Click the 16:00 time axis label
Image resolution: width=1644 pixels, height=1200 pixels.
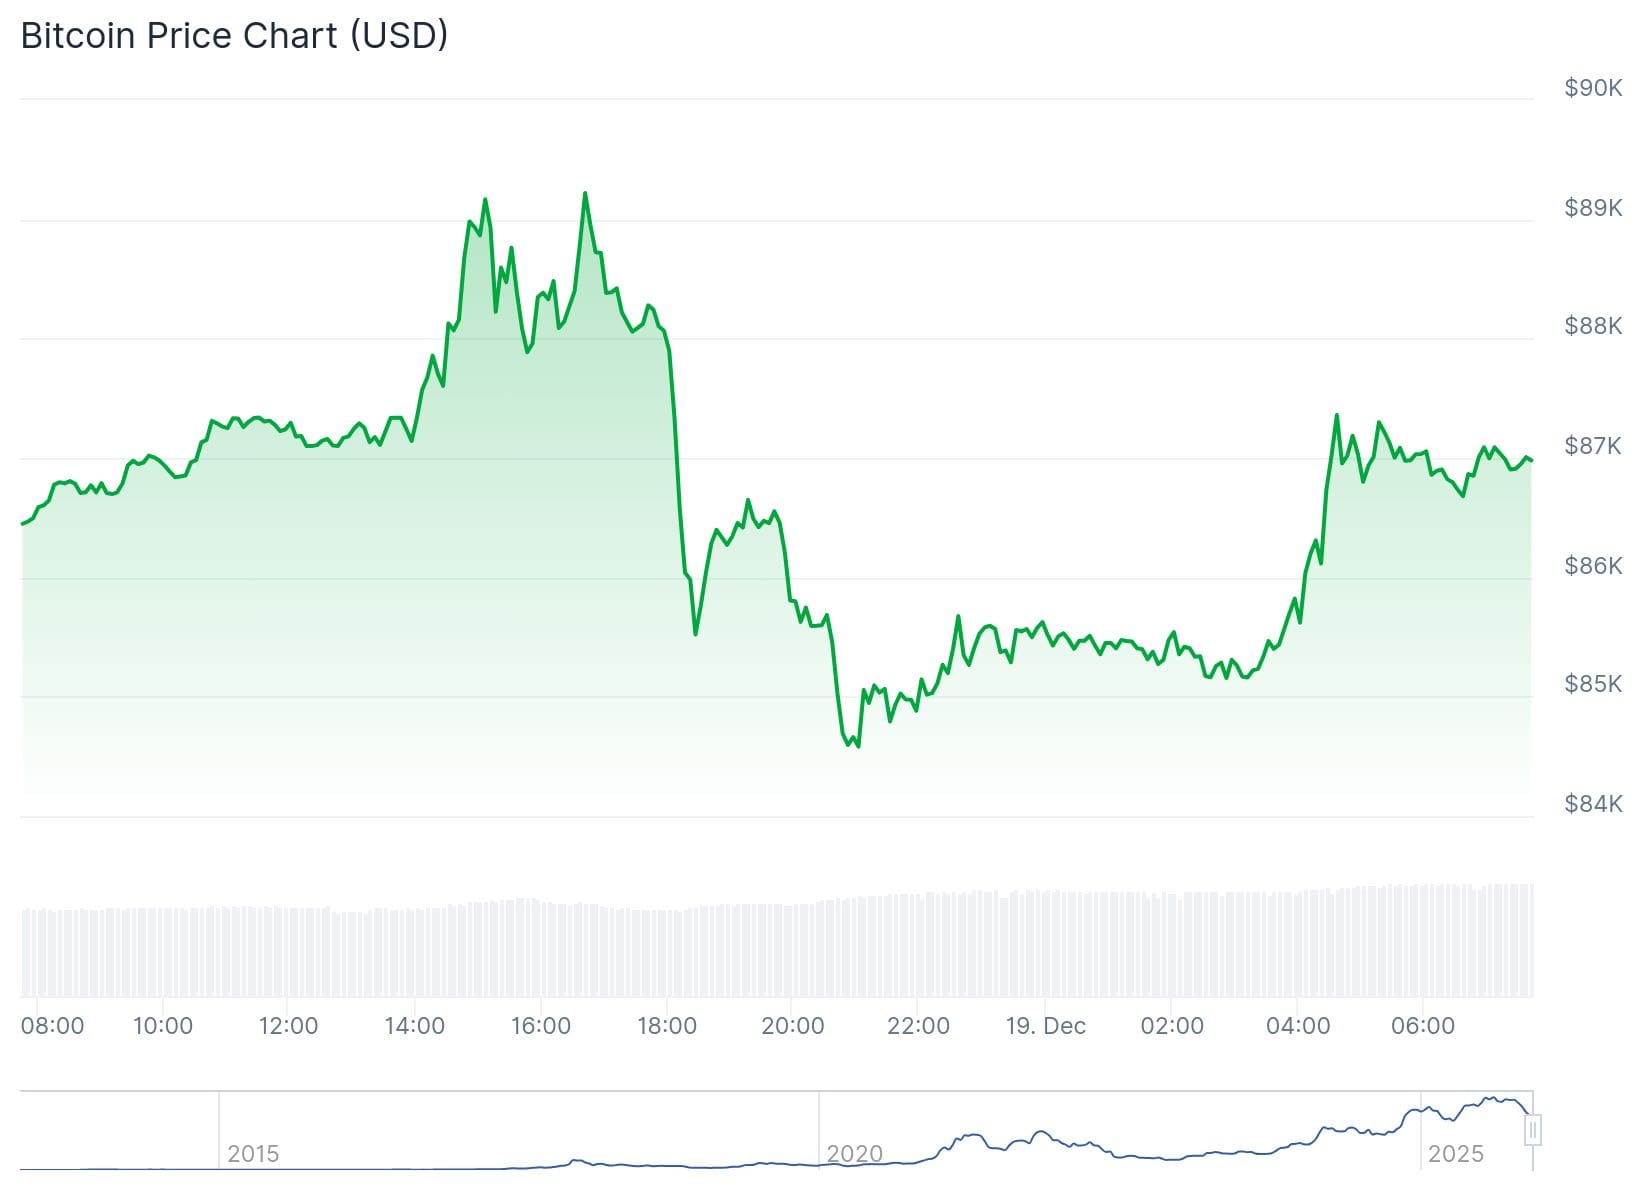(x=540, y=1026)
